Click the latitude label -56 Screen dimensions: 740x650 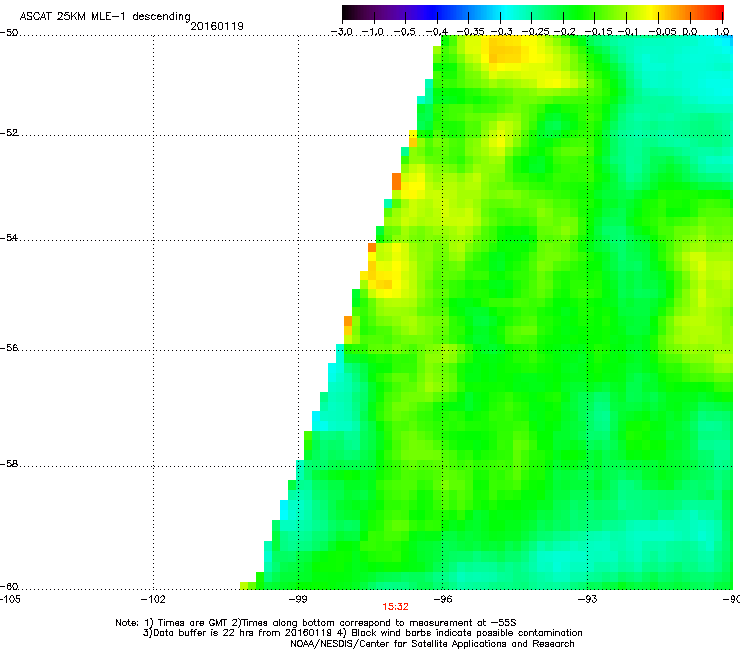9,347
